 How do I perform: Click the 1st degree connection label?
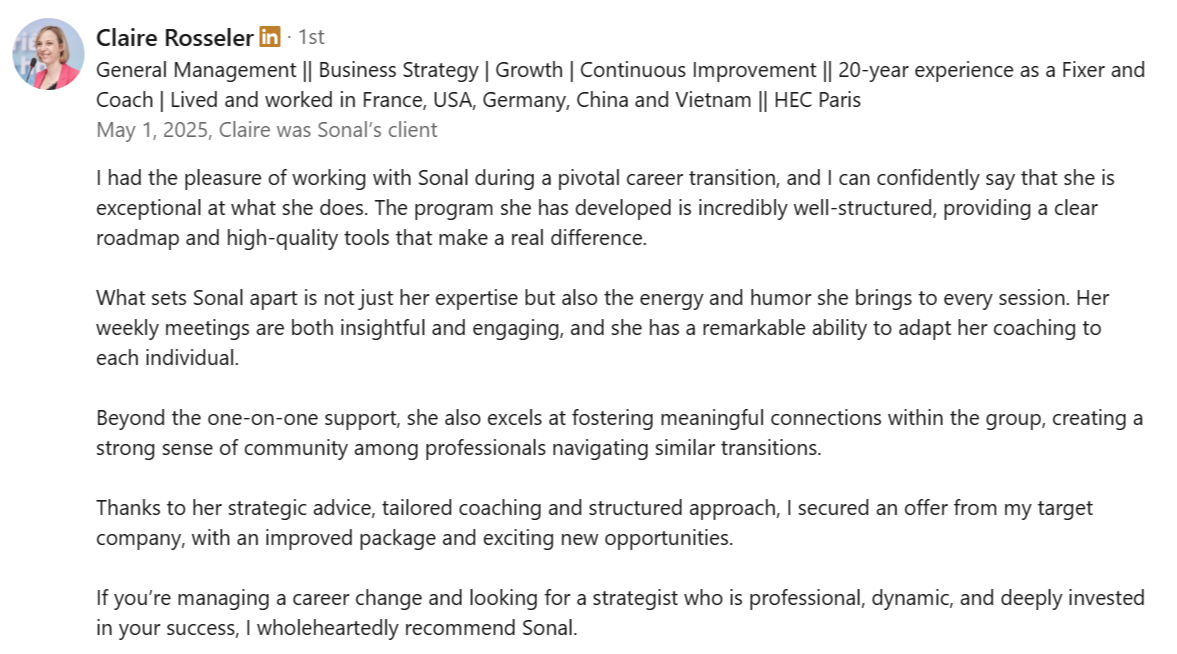(311, 38)
